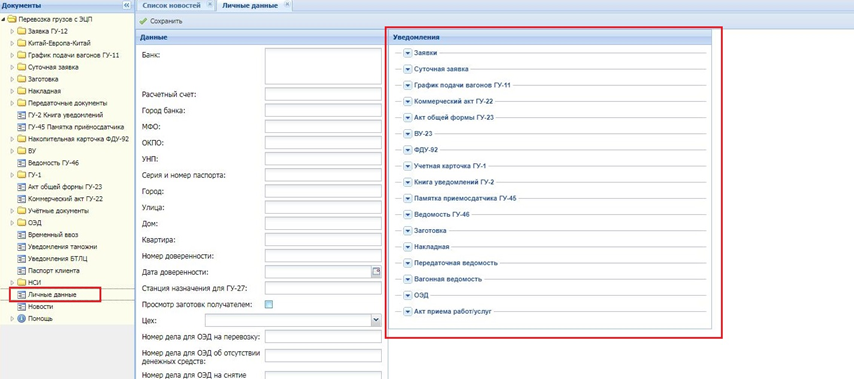This screenshot has width=854, height=379.
Task: Click the Передаточная ведомость notifications heading
Action: coord(456,263)
